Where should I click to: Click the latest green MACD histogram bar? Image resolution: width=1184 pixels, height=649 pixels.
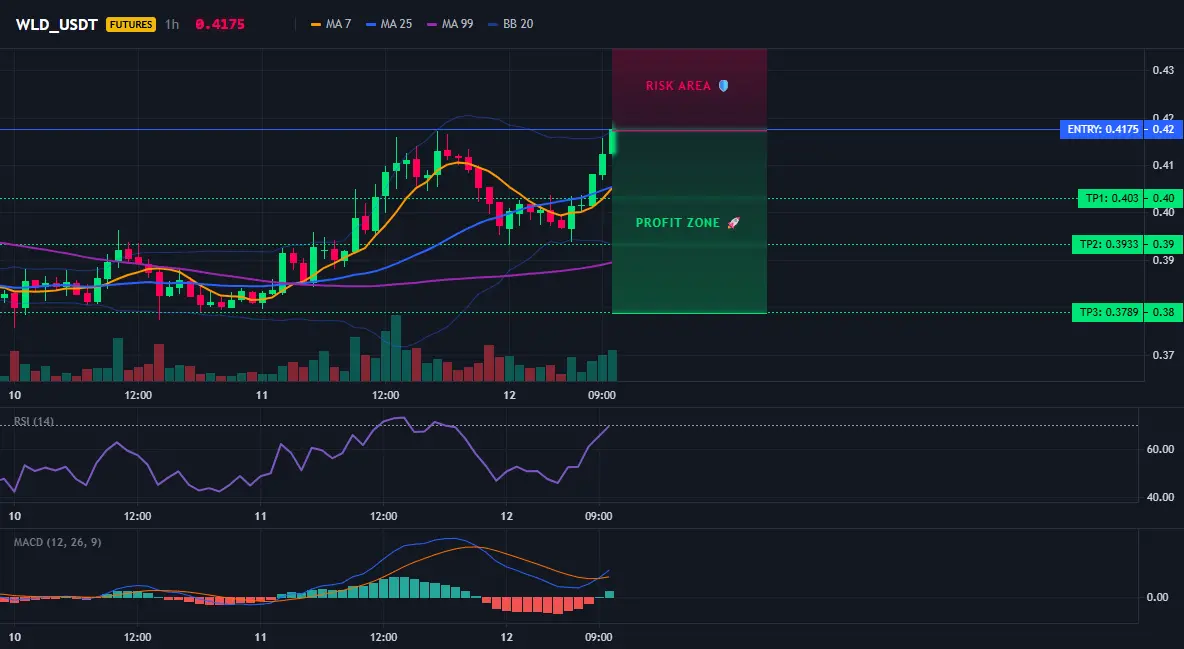[x=609, y=595]
